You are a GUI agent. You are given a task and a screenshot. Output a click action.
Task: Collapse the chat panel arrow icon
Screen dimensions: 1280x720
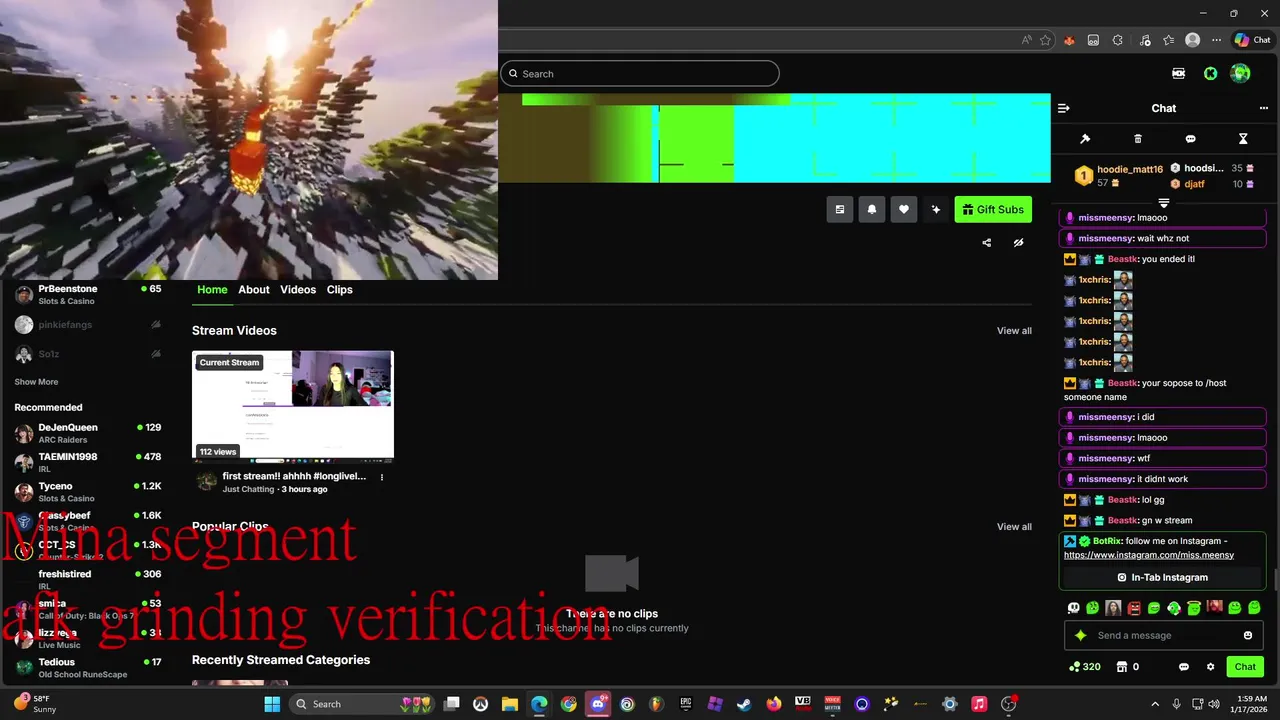[x=1064, y=108]
